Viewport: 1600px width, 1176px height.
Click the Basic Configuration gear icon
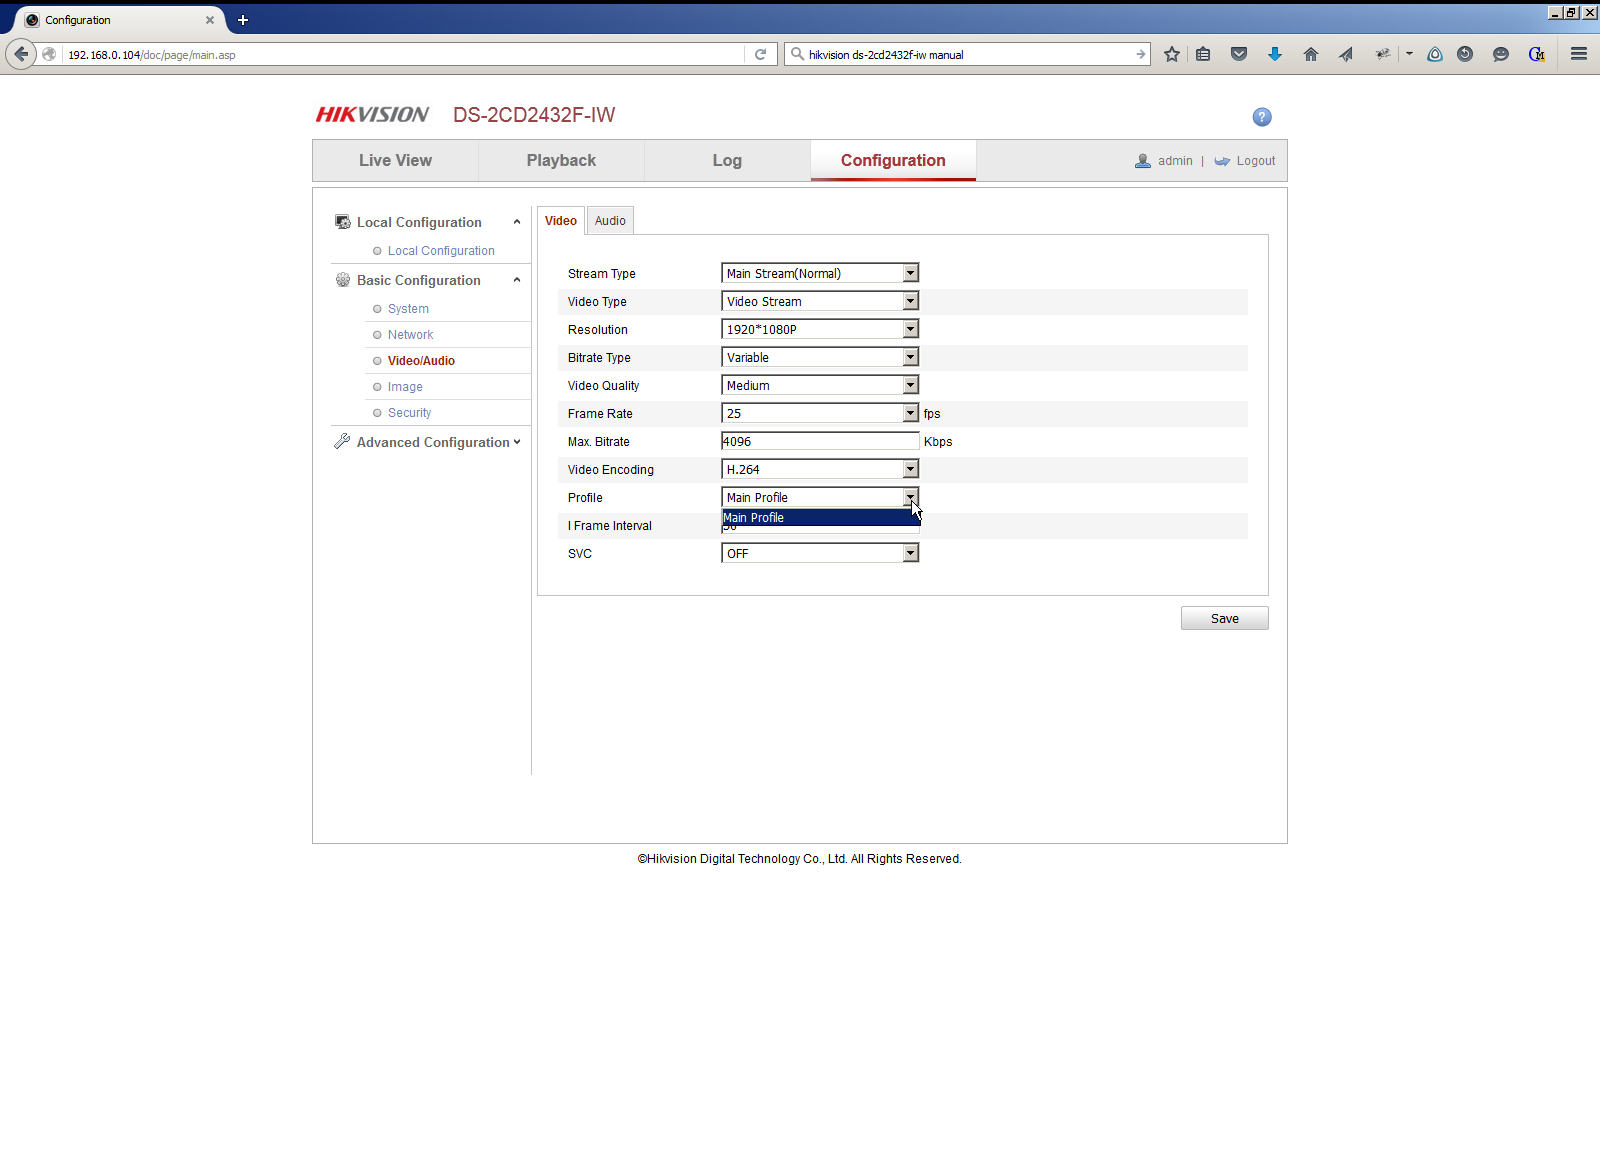pos(343,280)
